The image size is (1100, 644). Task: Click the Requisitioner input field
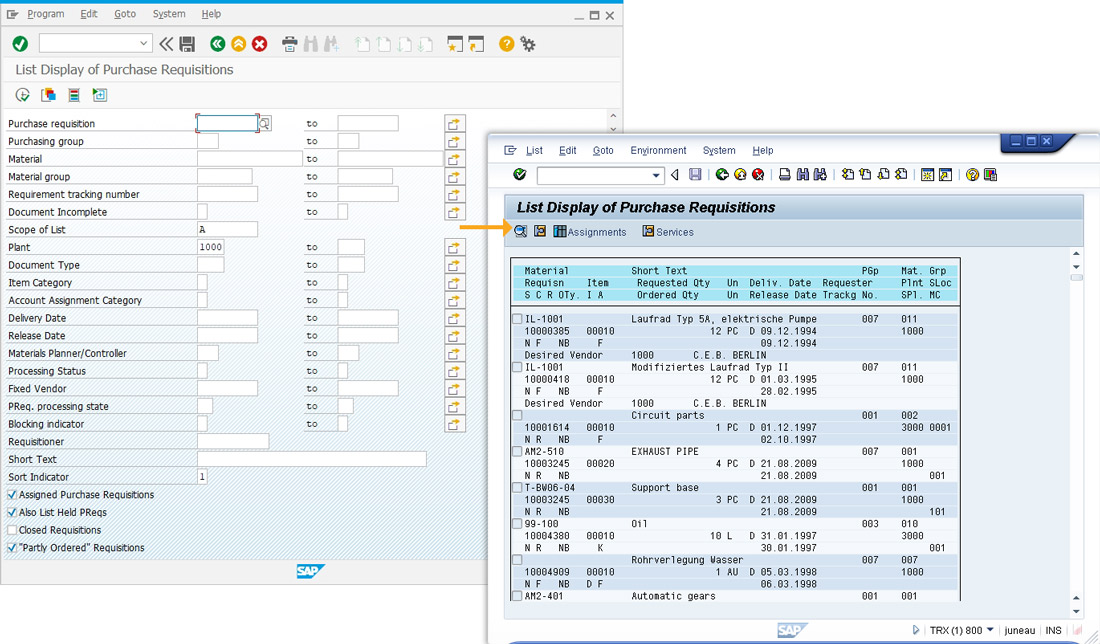tap(234, 441)
